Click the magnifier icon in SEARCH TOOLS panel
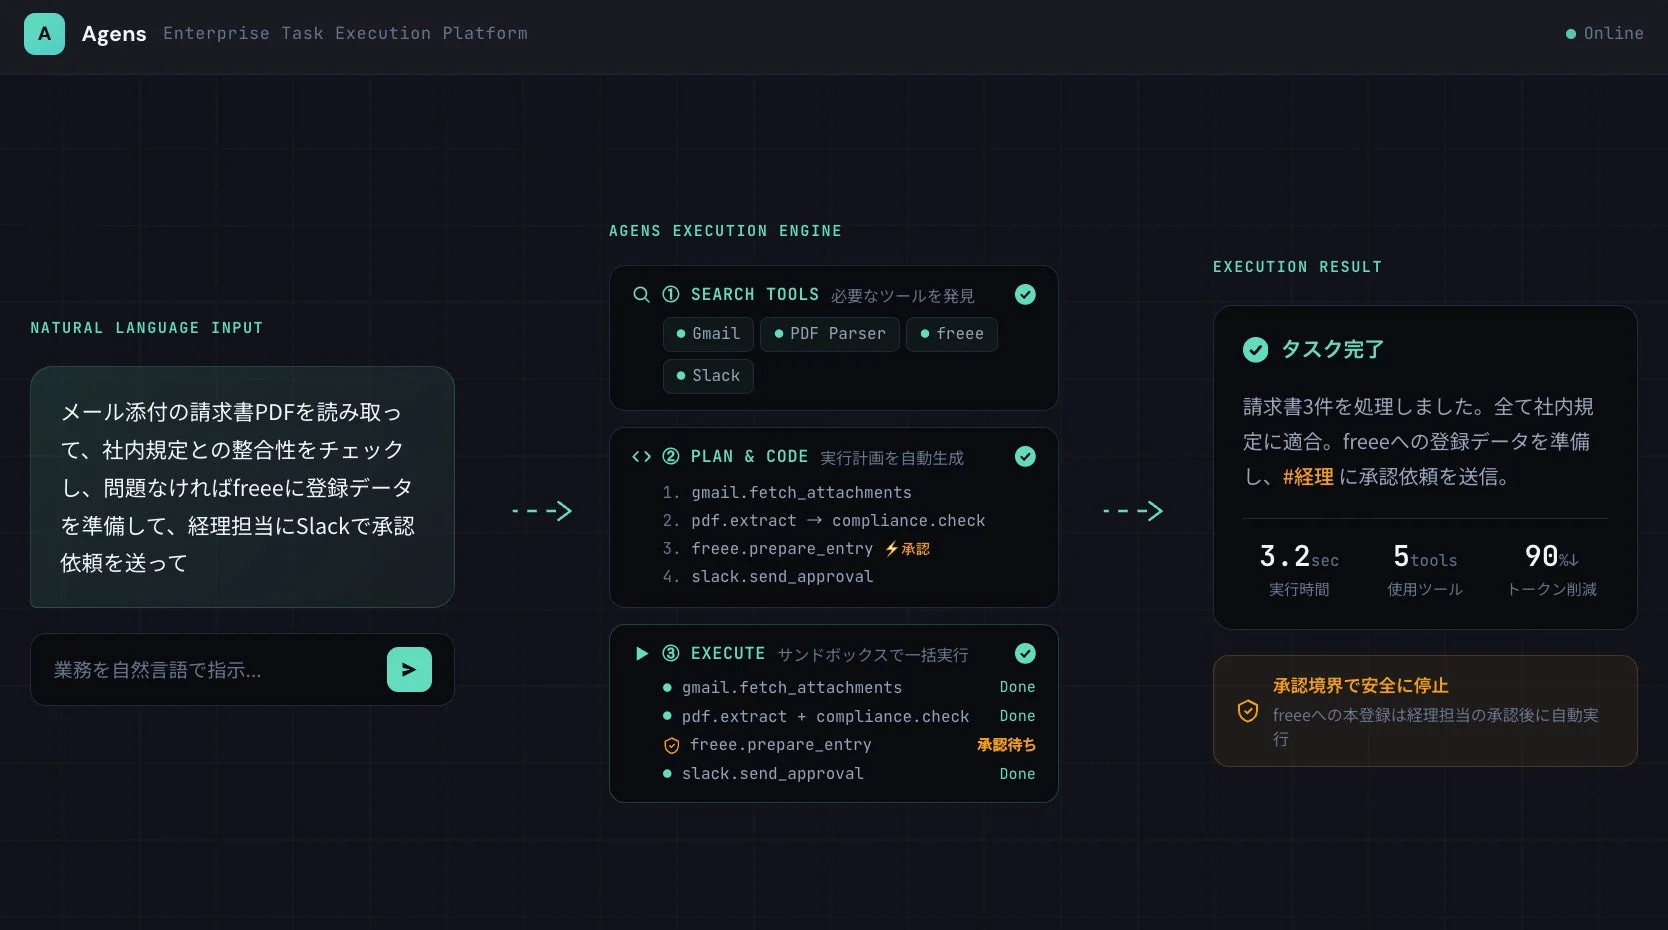 641,295
